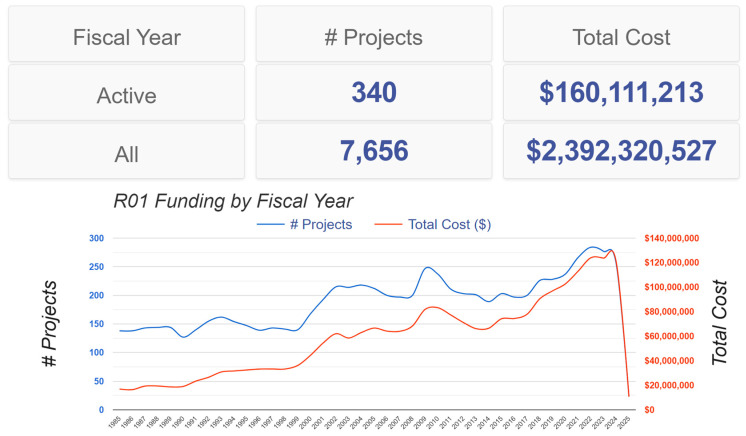The width and height of the screenshot is (746, 436).
Task: Click the $2,392,320,527 total cost value
Action: [621, 151]
